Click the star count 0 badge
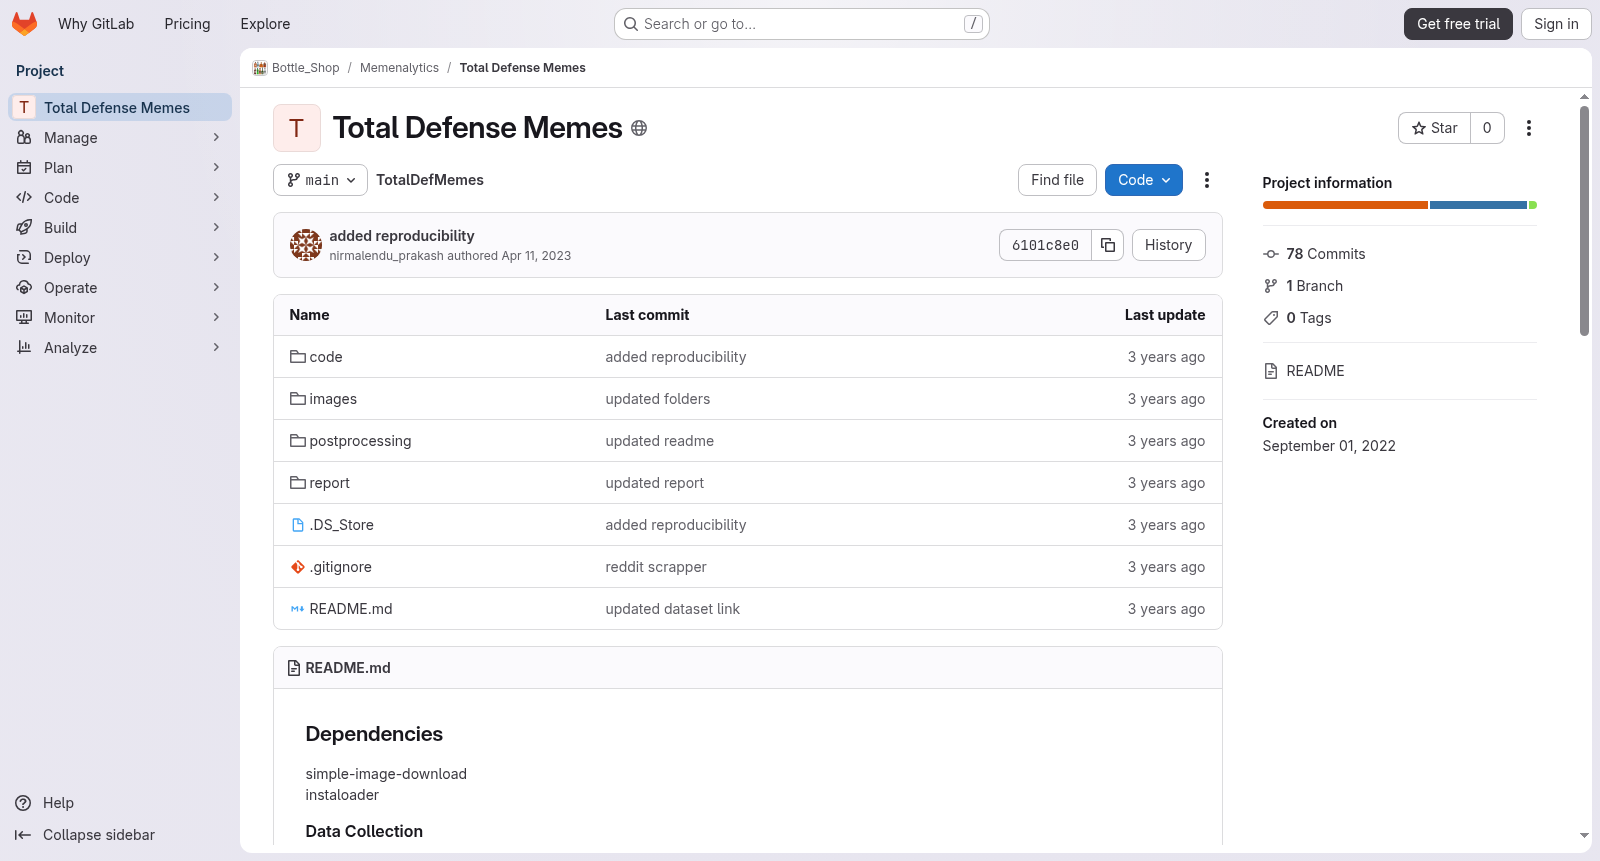 (x=1487, y=128)
